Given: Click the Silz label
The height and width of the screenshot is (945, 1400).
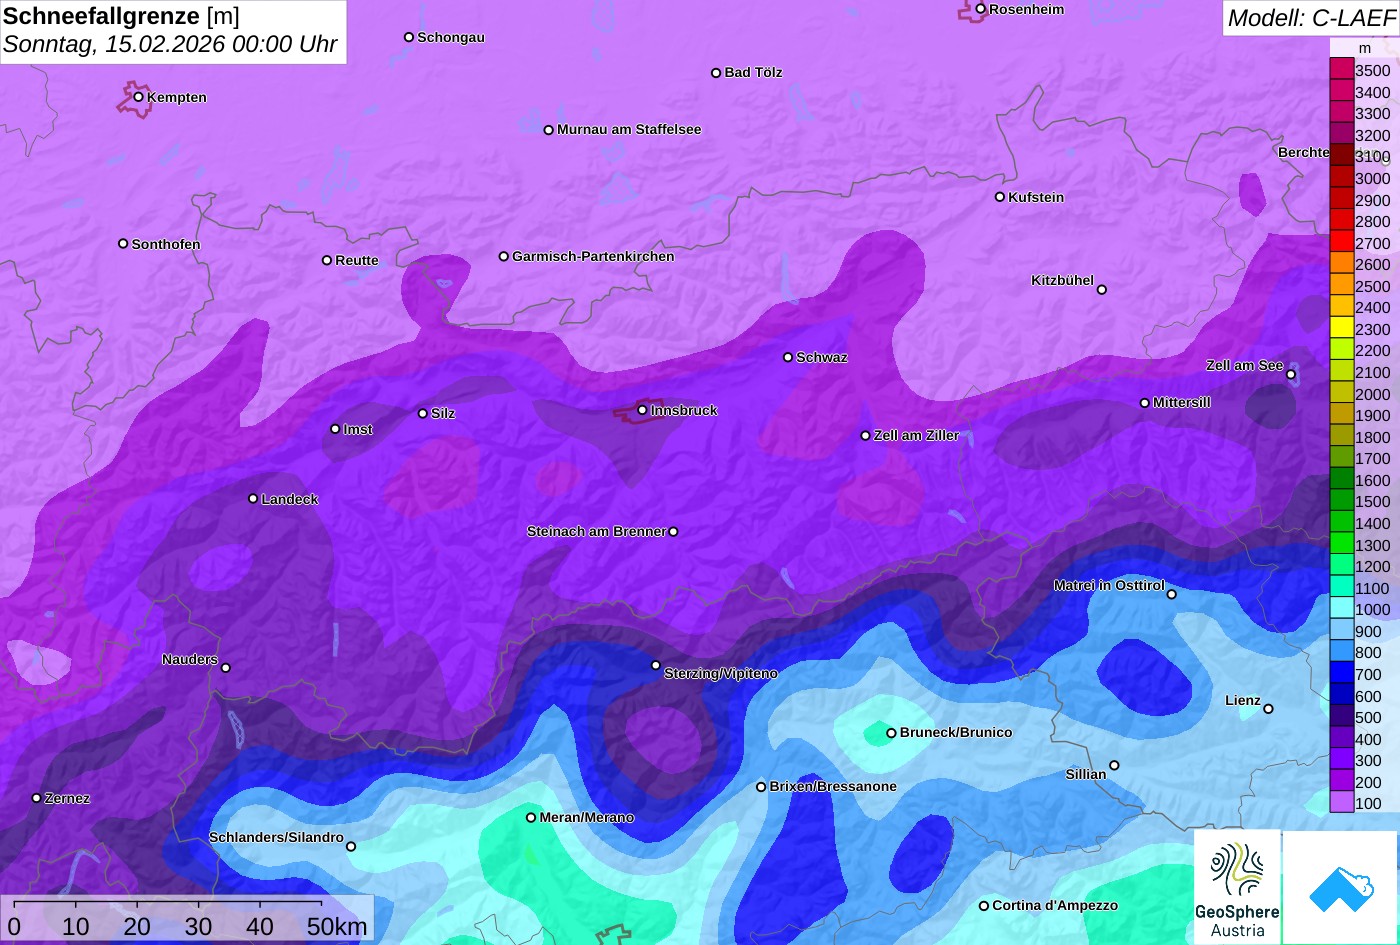Looking at the screenshot, I should click(x=443, y=413).
